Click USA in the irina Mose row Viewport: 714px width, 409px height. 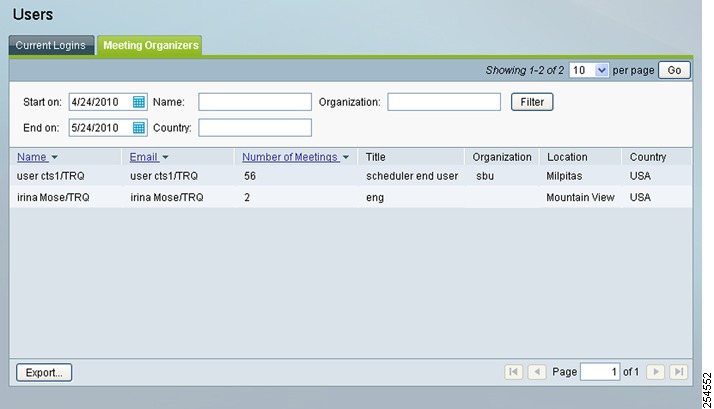(x=640, y=198)
